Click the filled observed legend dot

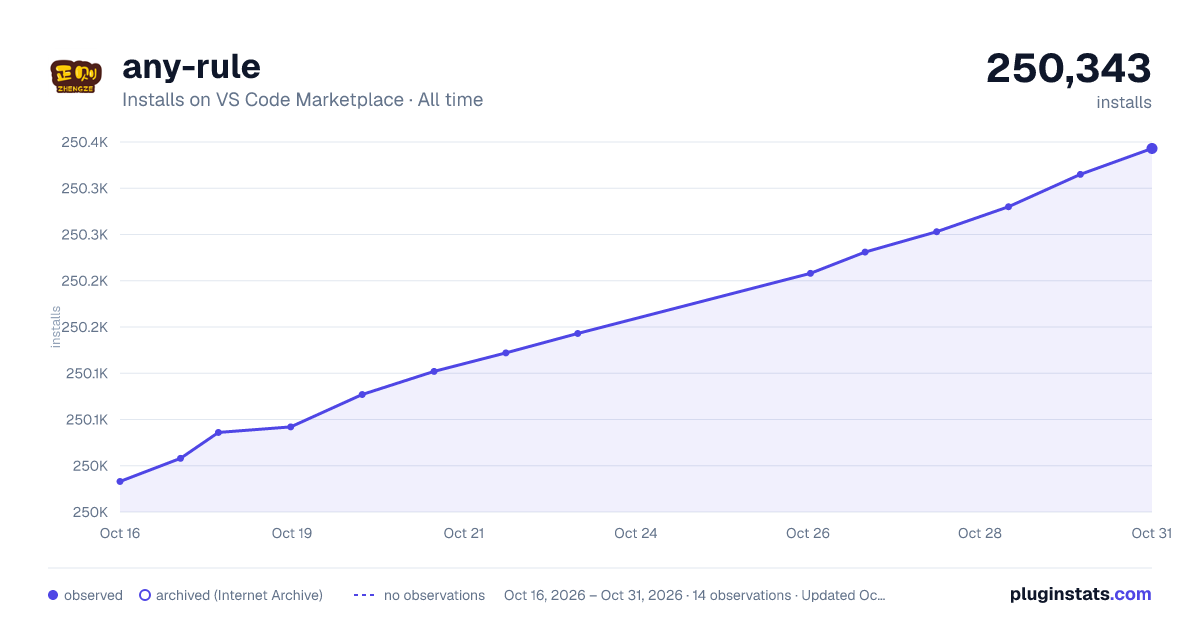click(53, 595)
